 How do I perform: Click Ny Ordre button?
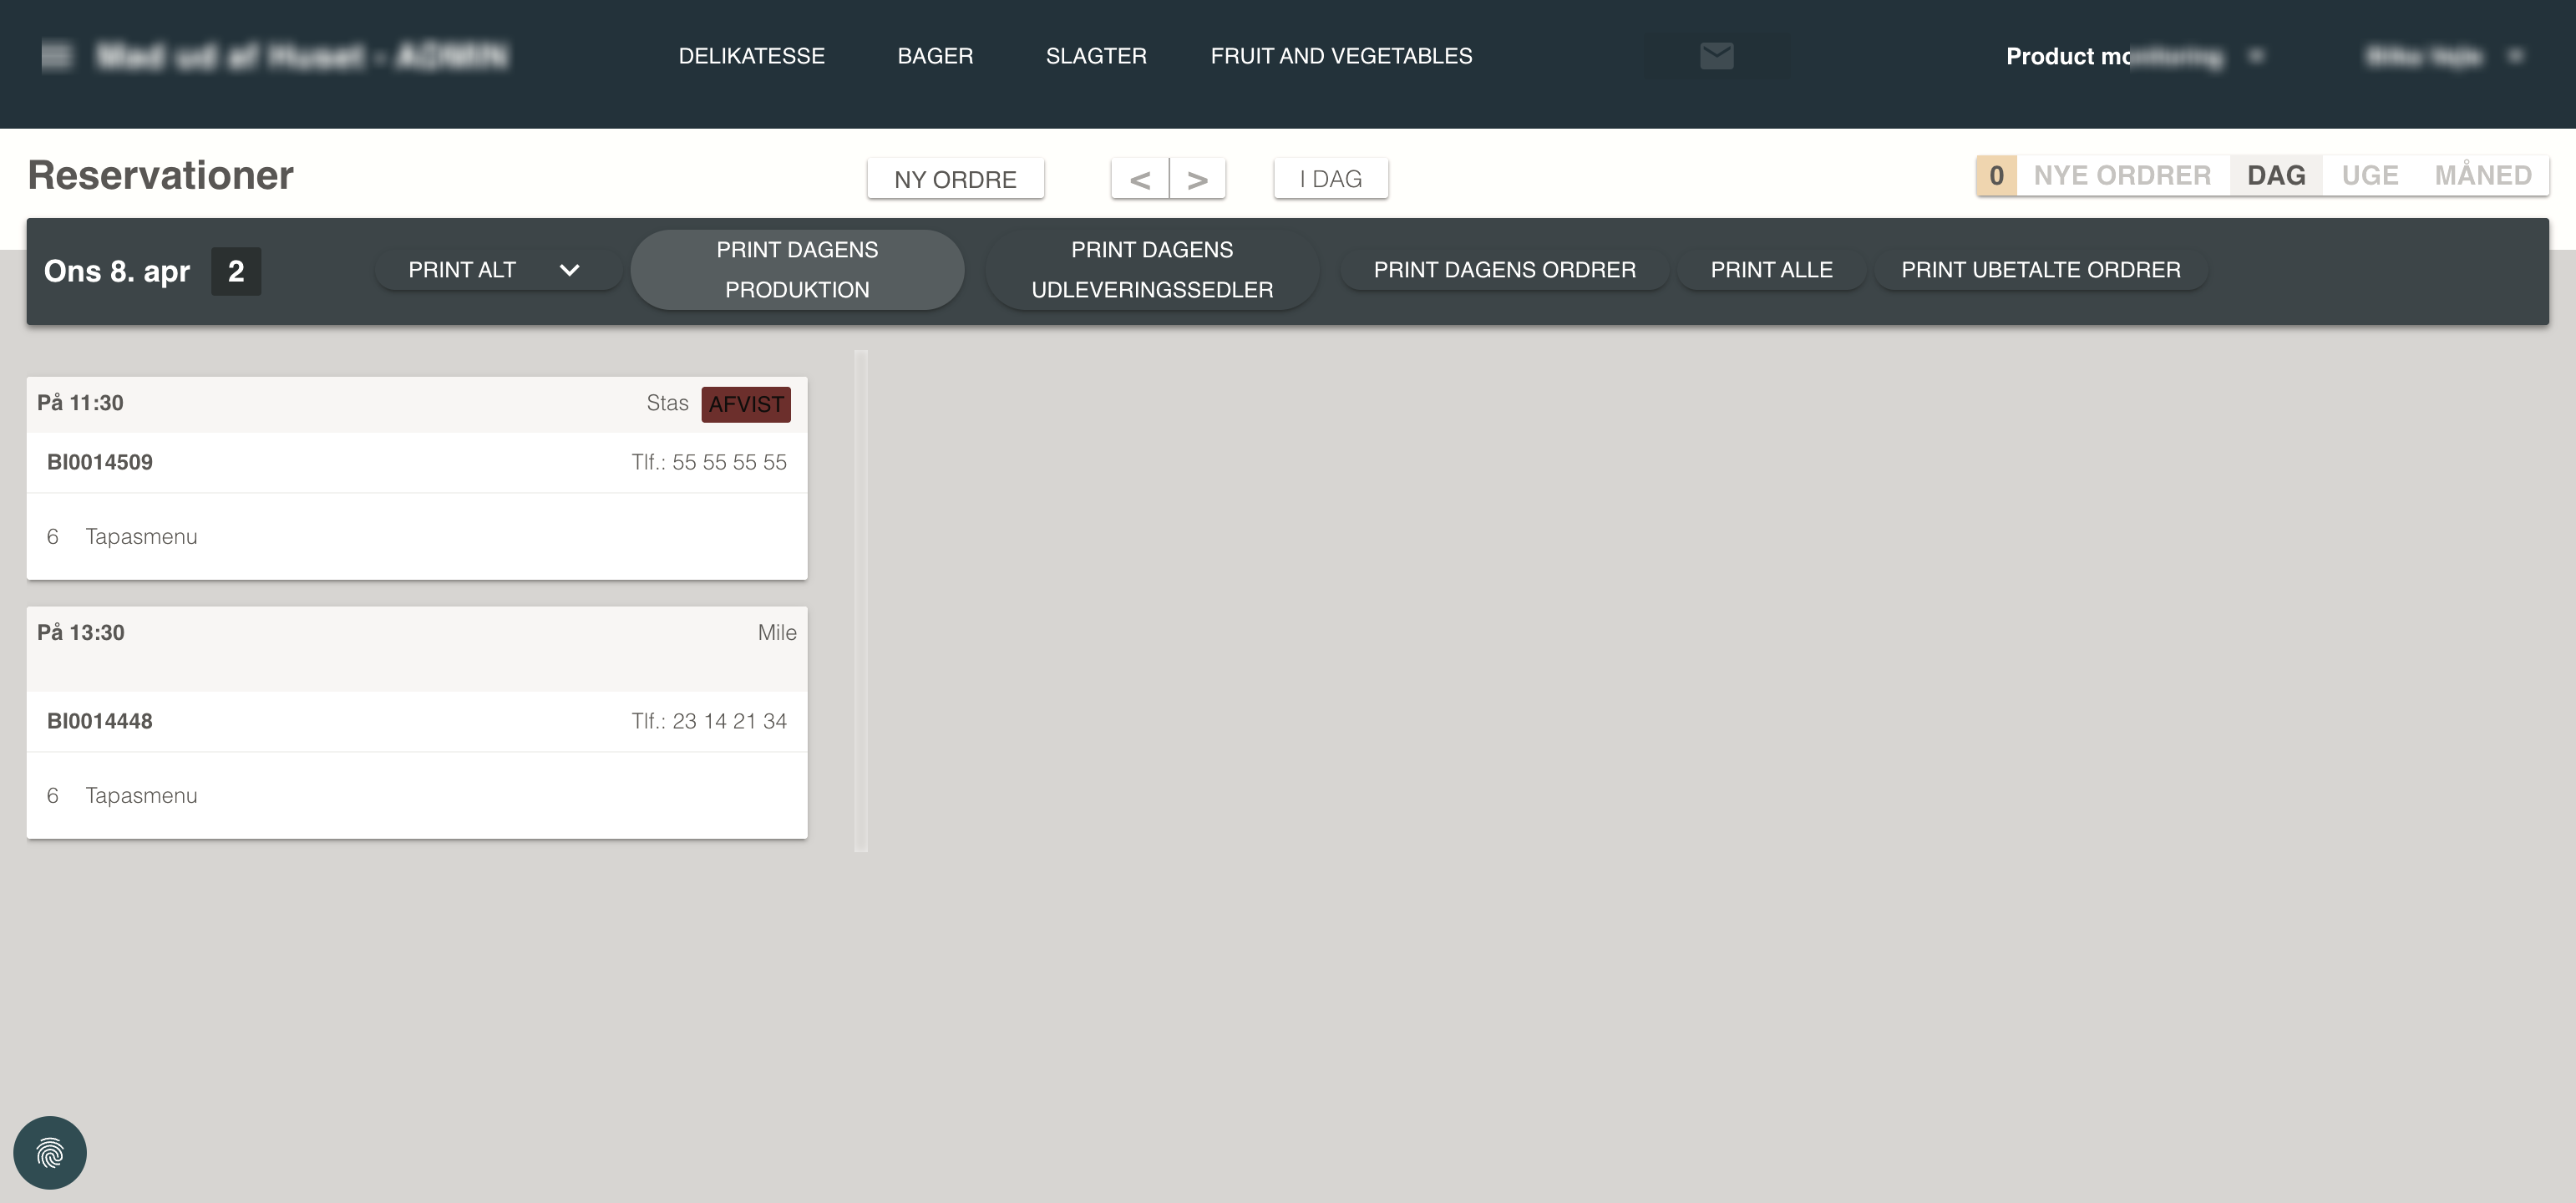[x=955, y=179]
